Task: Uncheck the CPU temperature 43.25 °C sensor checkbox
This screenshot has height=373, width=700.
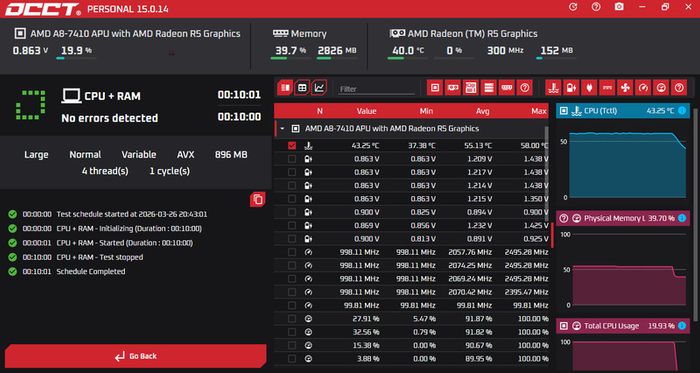Action: point(292,145)
